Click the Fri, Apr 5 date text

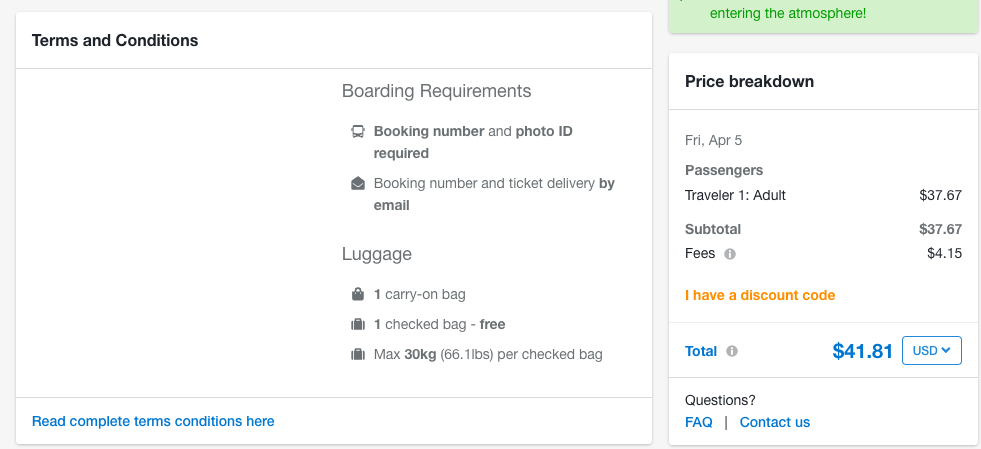click(713, 140)
